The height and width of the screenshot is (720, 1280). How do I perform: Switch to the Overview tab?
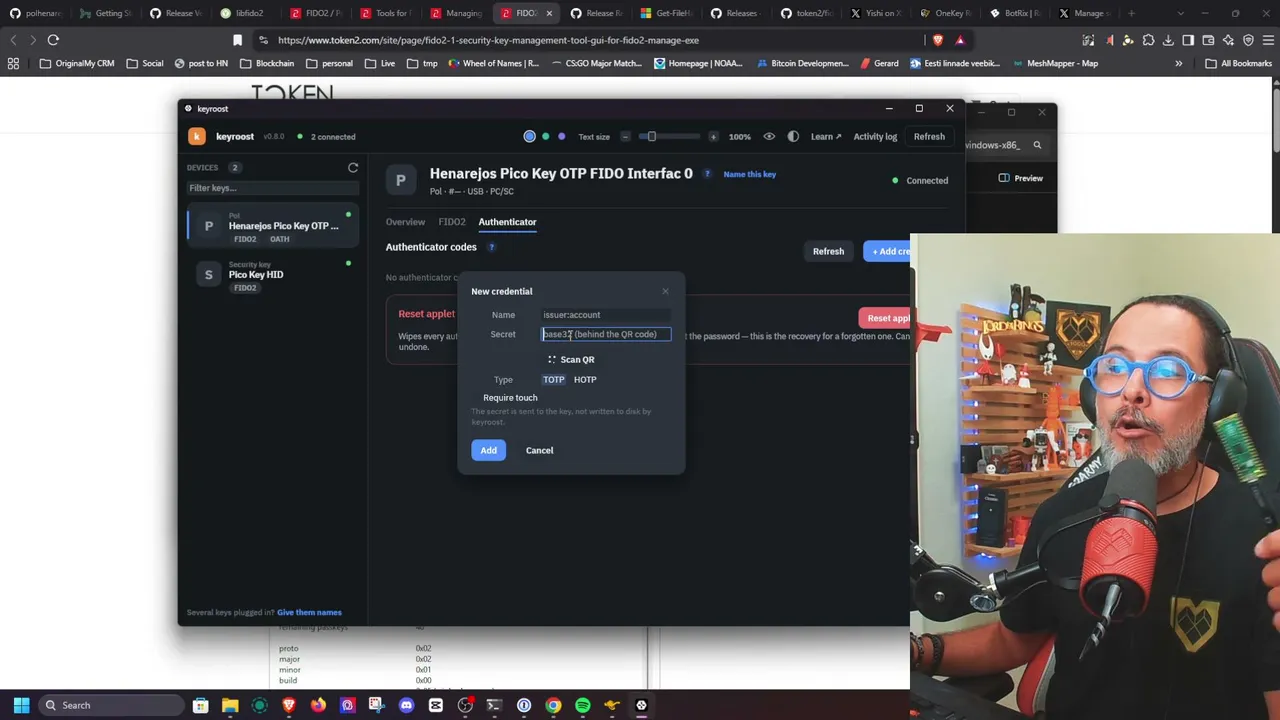point(405,222)
